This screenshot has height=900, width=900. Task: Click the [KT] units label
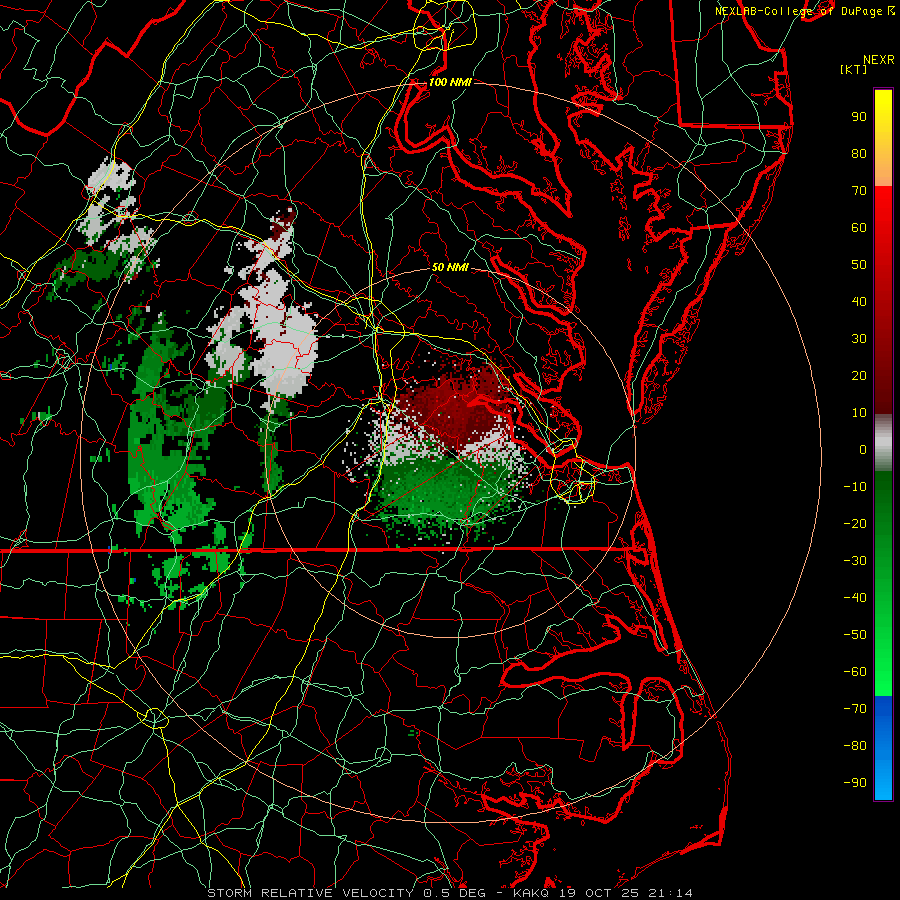coord(854,69)
